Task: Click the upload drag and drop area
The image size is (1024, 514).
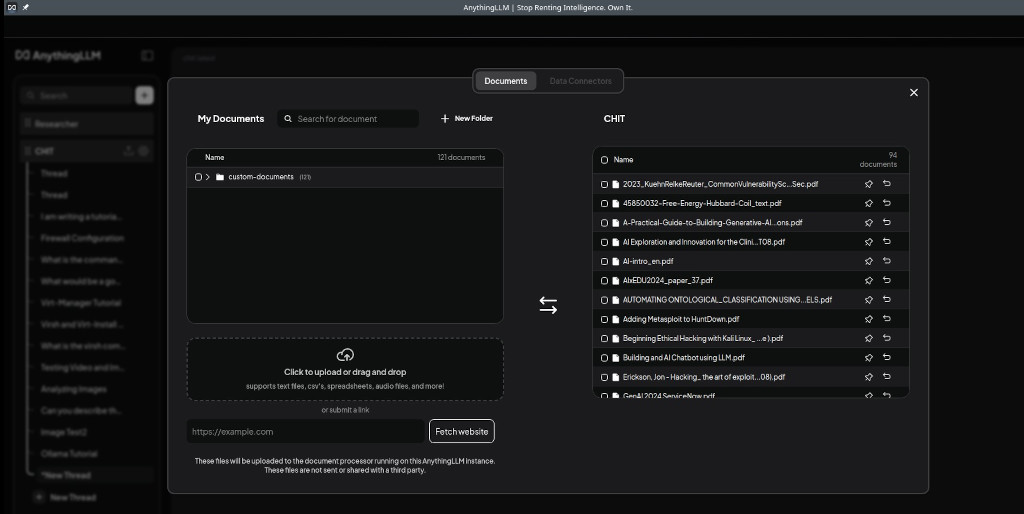Action: click(345, 369)
